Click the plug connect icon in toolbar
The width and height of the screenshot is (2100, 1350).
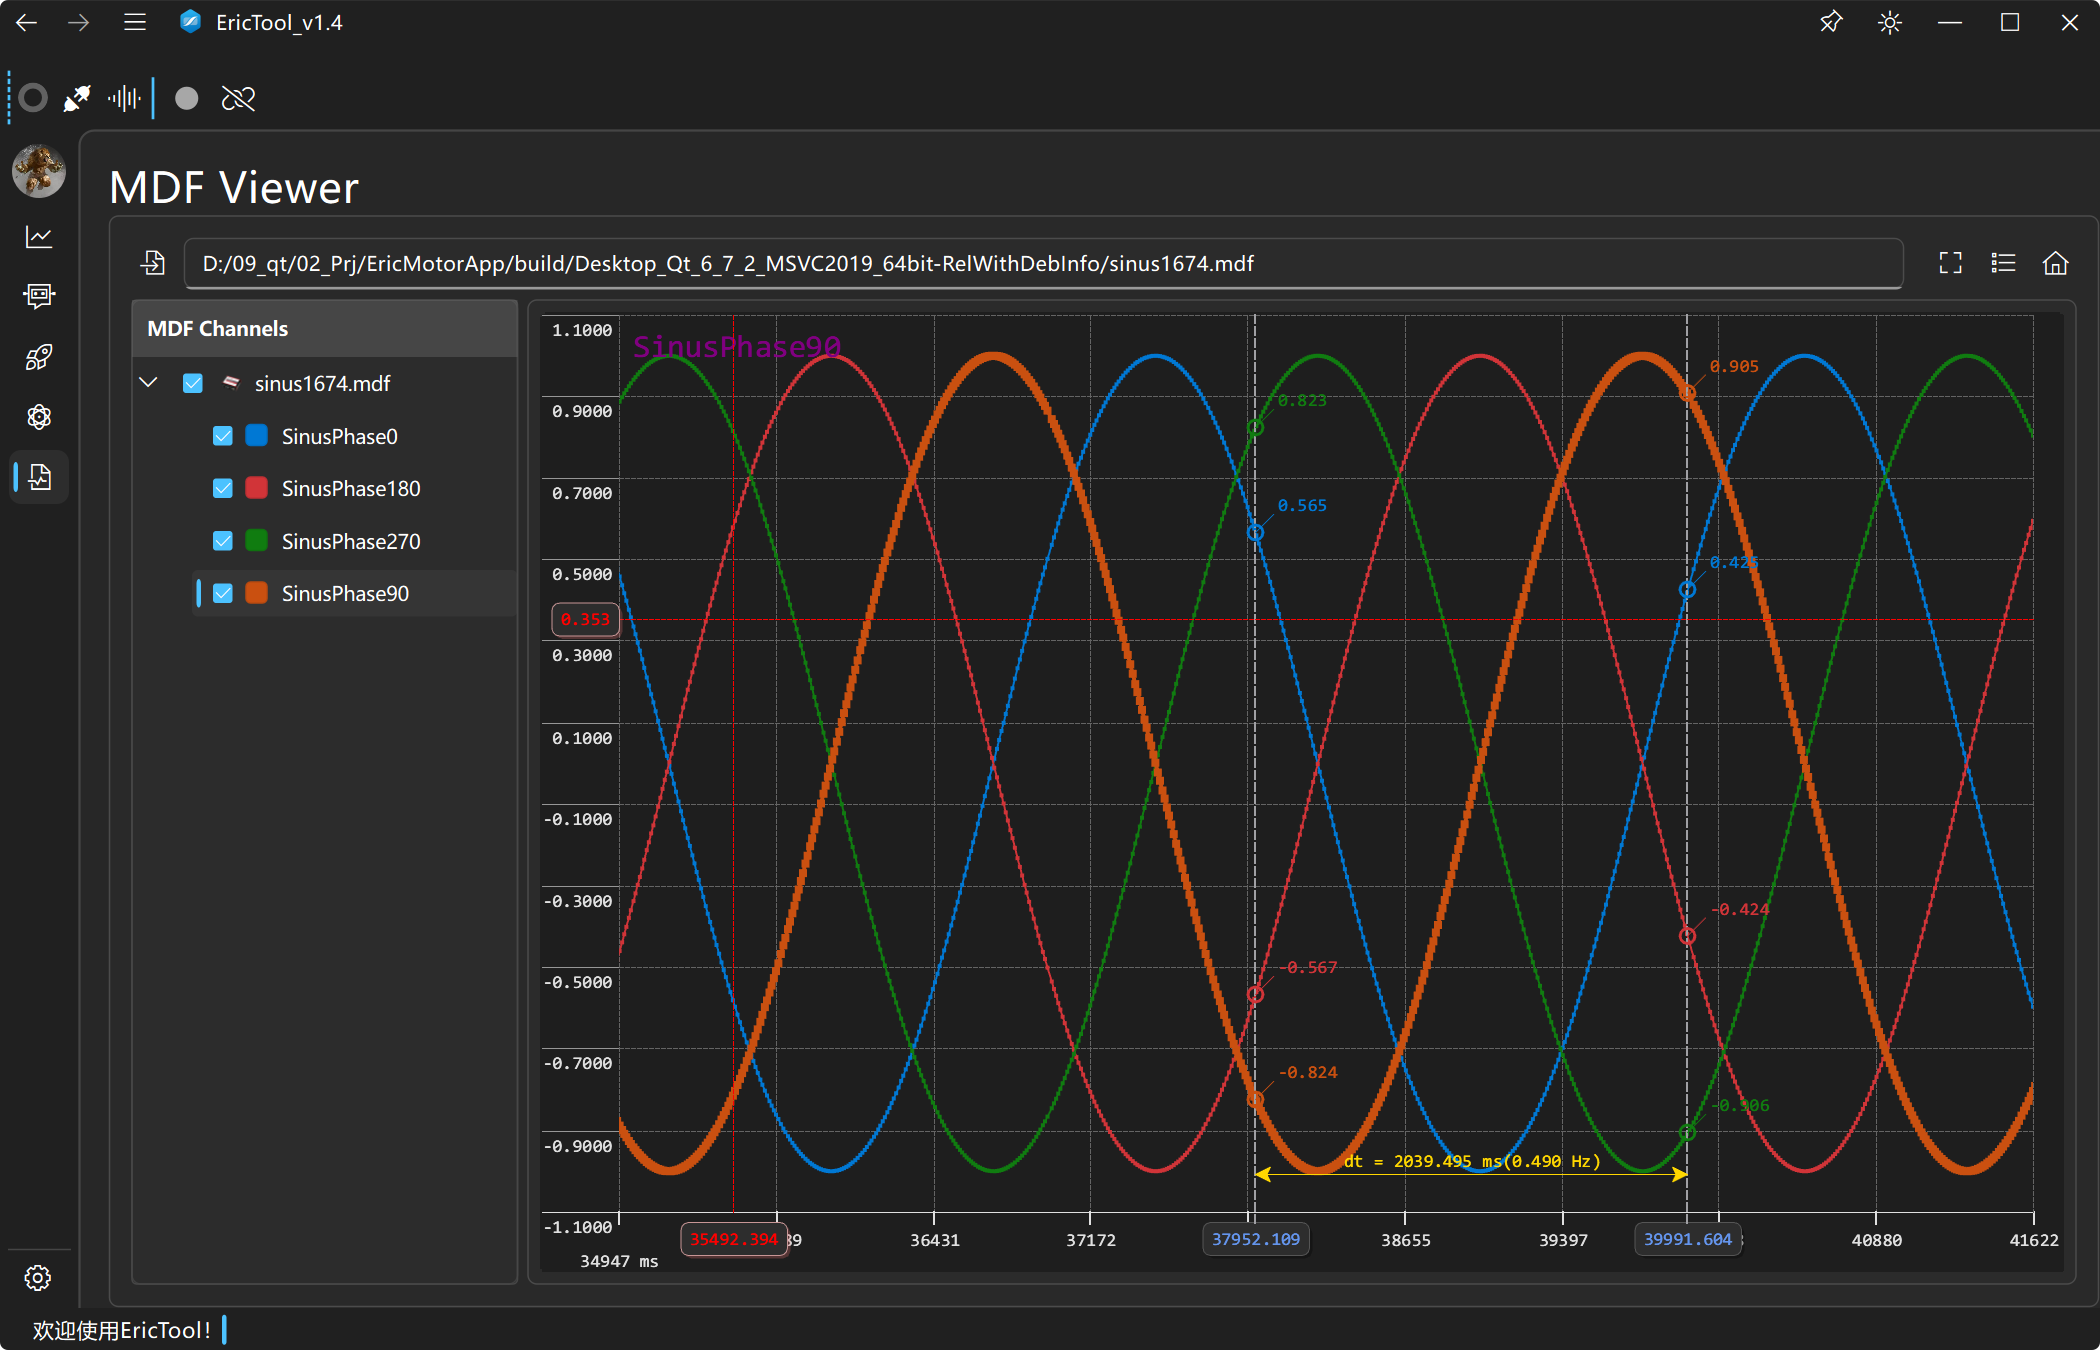click(77, 98)
